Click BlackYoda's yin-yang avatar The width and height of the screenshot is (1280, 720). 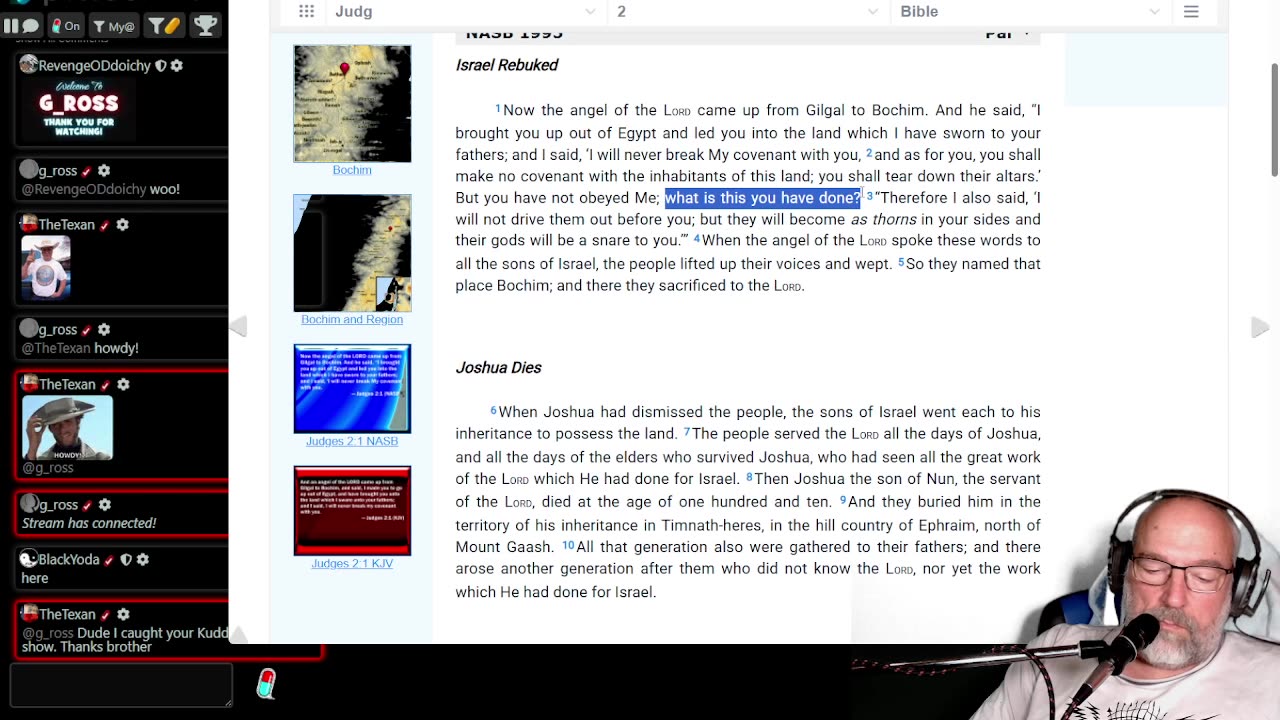29,559
